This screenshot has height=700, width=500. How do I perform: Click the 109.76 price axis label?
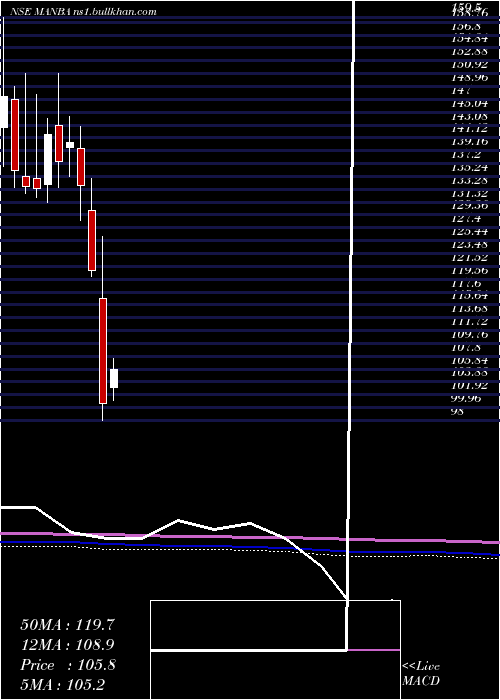469,335
